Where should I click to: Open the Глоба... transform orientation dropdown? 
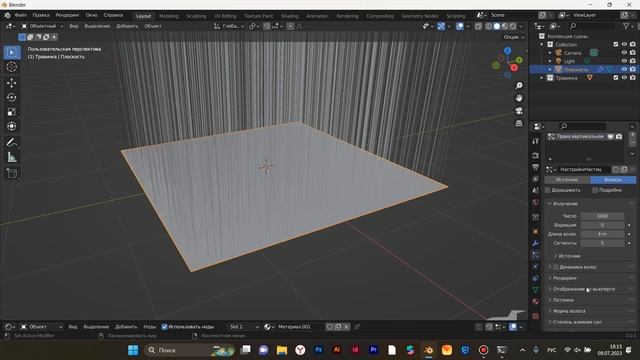(x=229, y=26)
